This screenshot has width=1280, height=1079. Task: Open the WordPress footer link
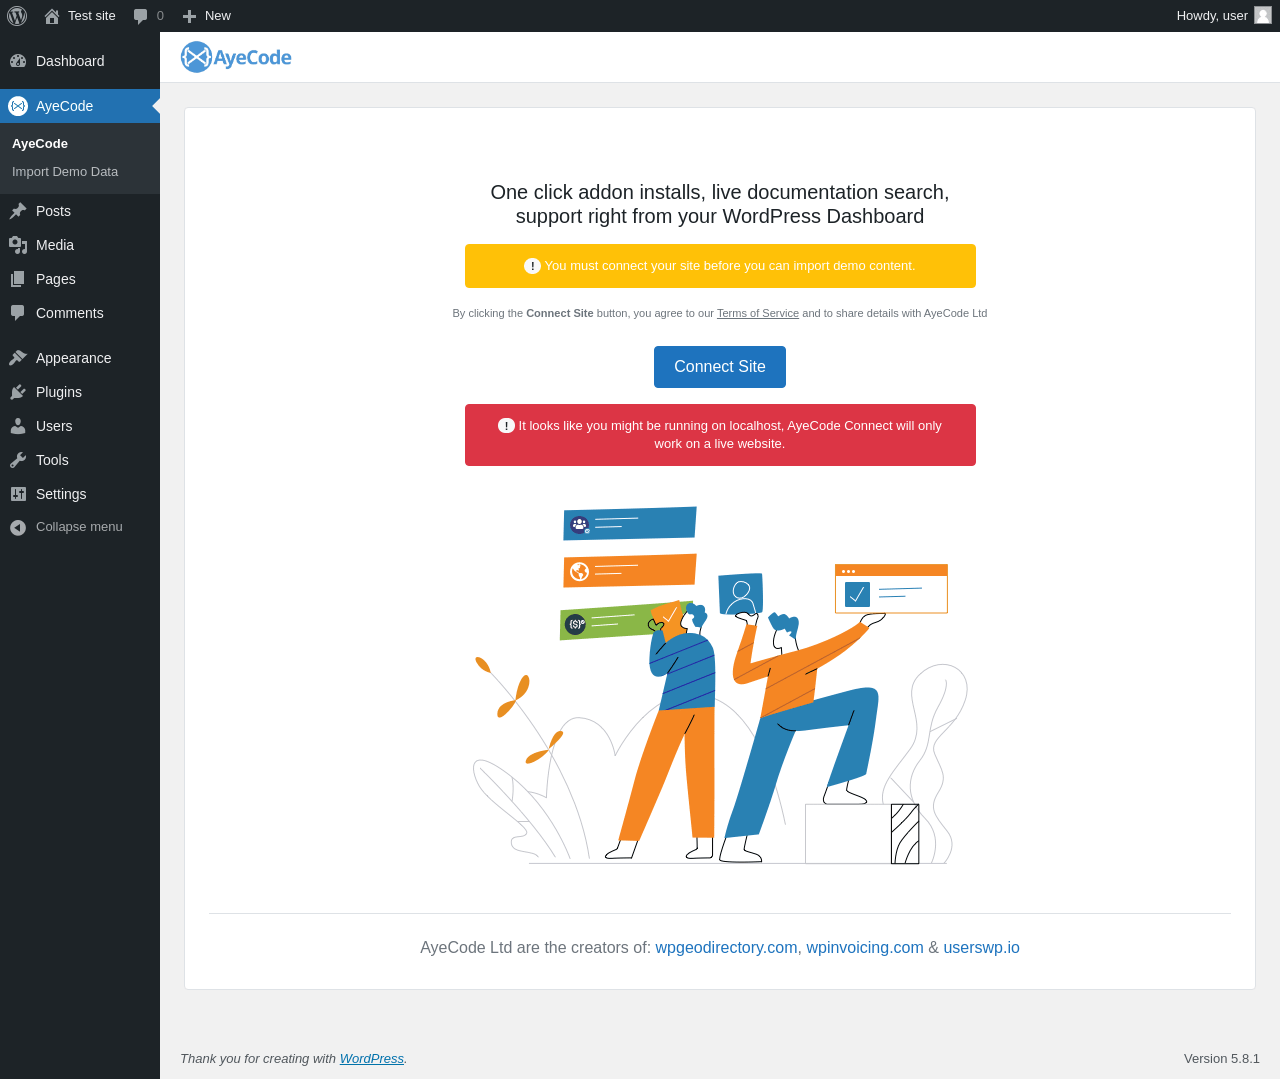click(x=372, y=1058)
